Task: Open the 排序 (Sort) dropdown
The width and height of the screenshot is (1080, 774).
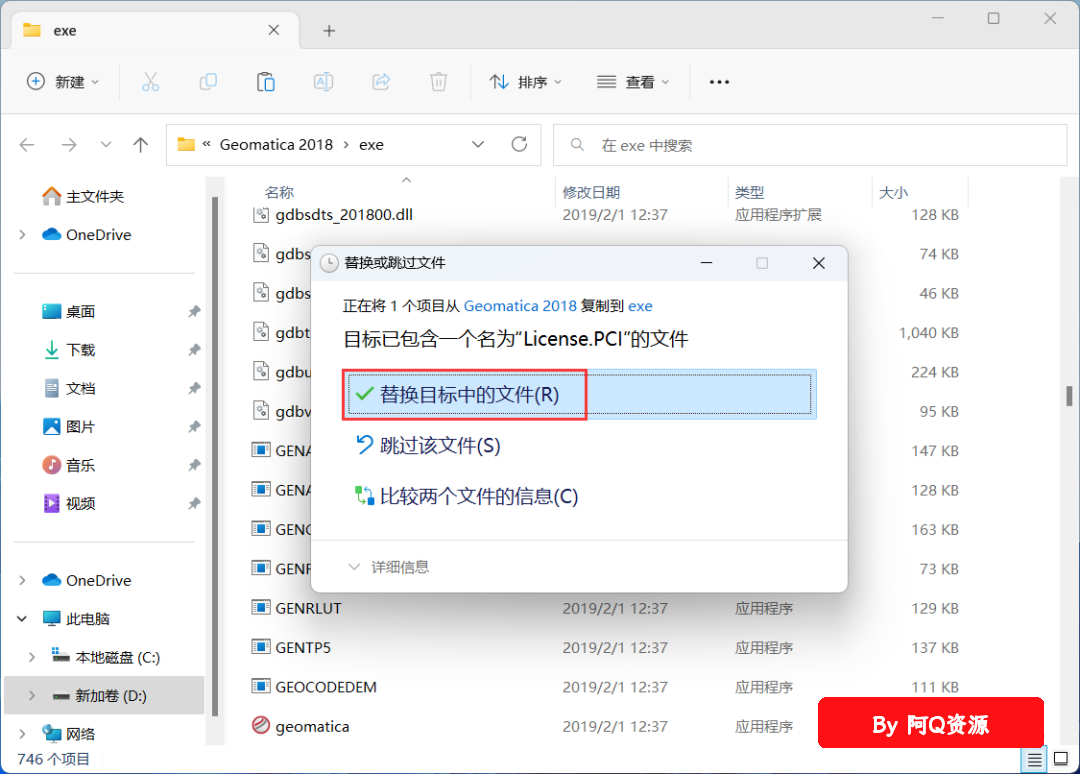Action: pos(526,82)
